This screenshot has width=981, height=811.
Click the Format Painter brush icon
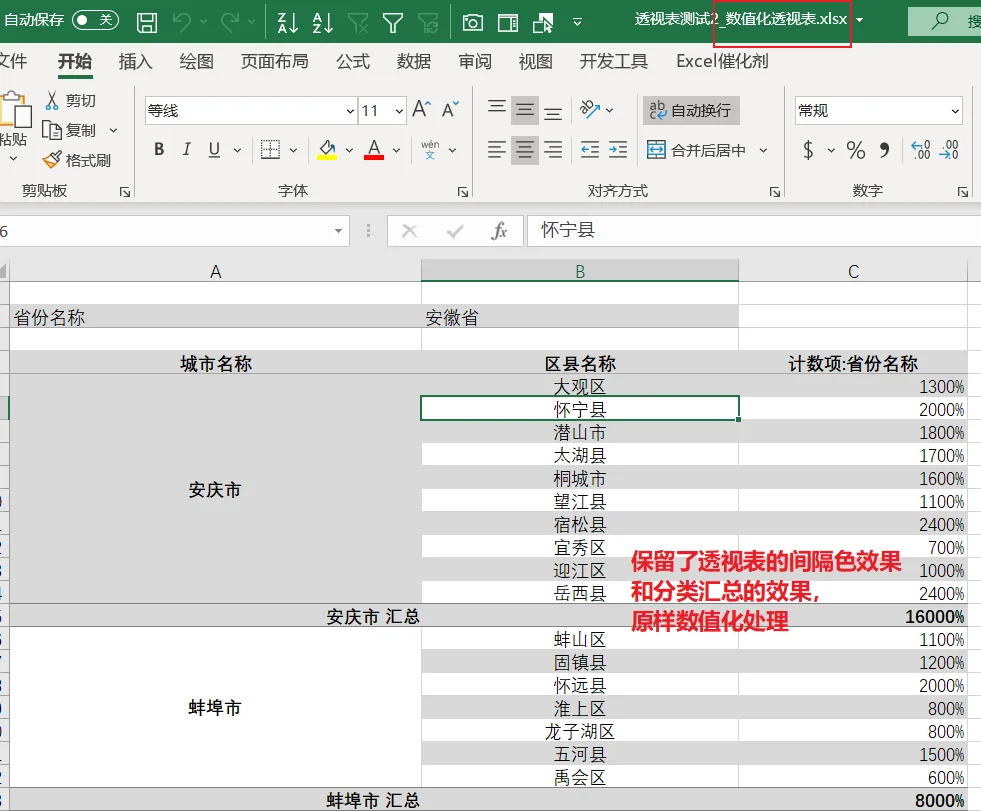click(x=52, y=160)
